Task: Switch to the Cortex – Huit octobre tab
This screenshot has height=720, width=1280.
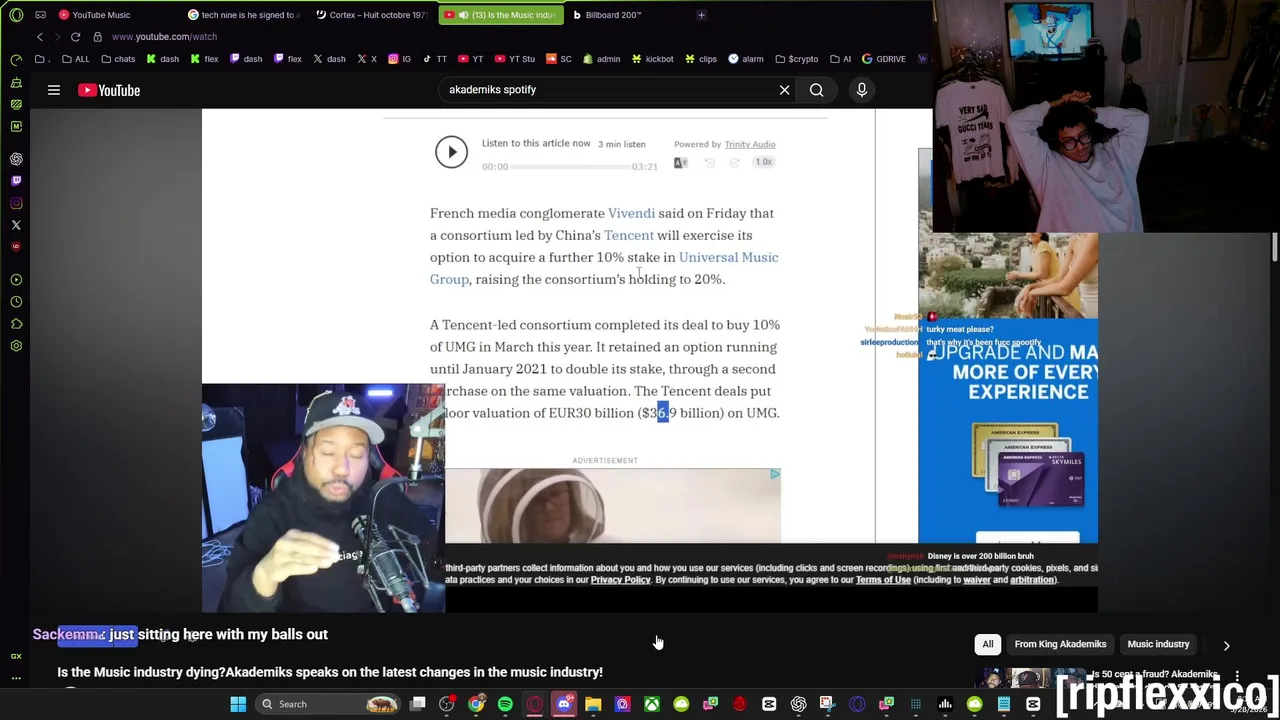Action: click(x=372, y=15)
